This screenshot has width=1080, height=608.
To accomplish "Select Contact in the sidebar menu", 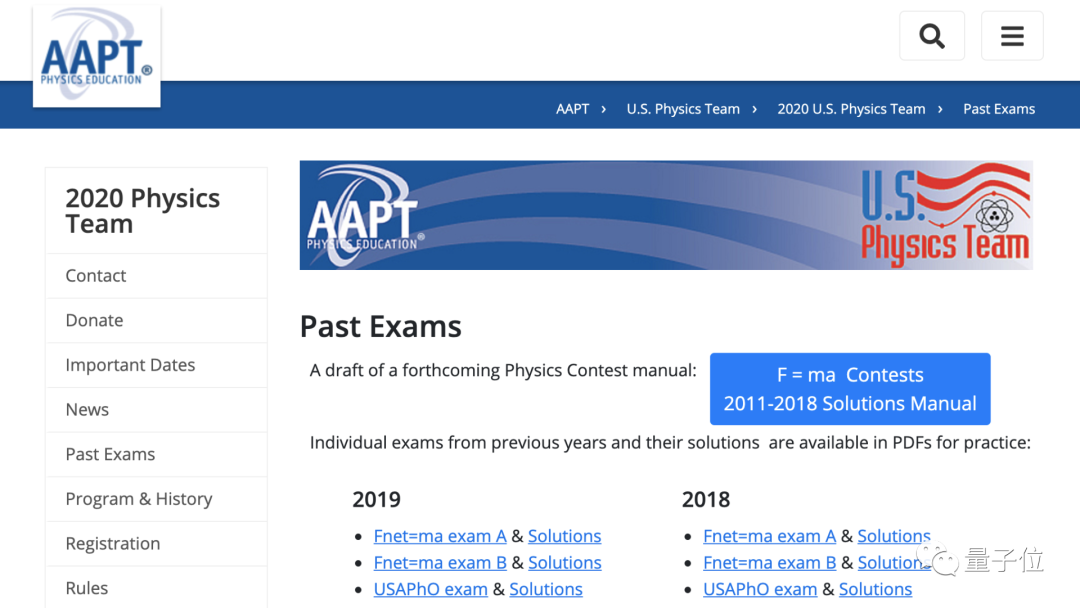I will (96, 276).
